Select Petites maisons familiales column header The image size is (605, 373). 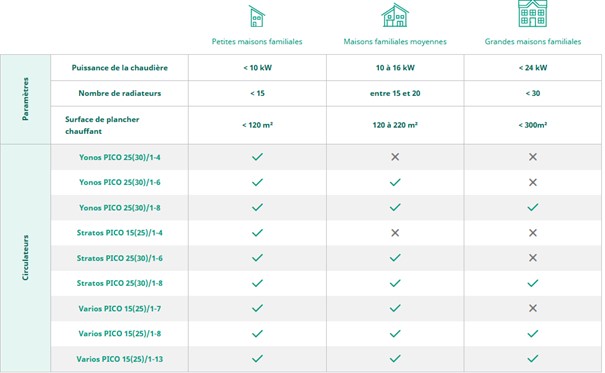pyautogui.click(x=257, y=42)
